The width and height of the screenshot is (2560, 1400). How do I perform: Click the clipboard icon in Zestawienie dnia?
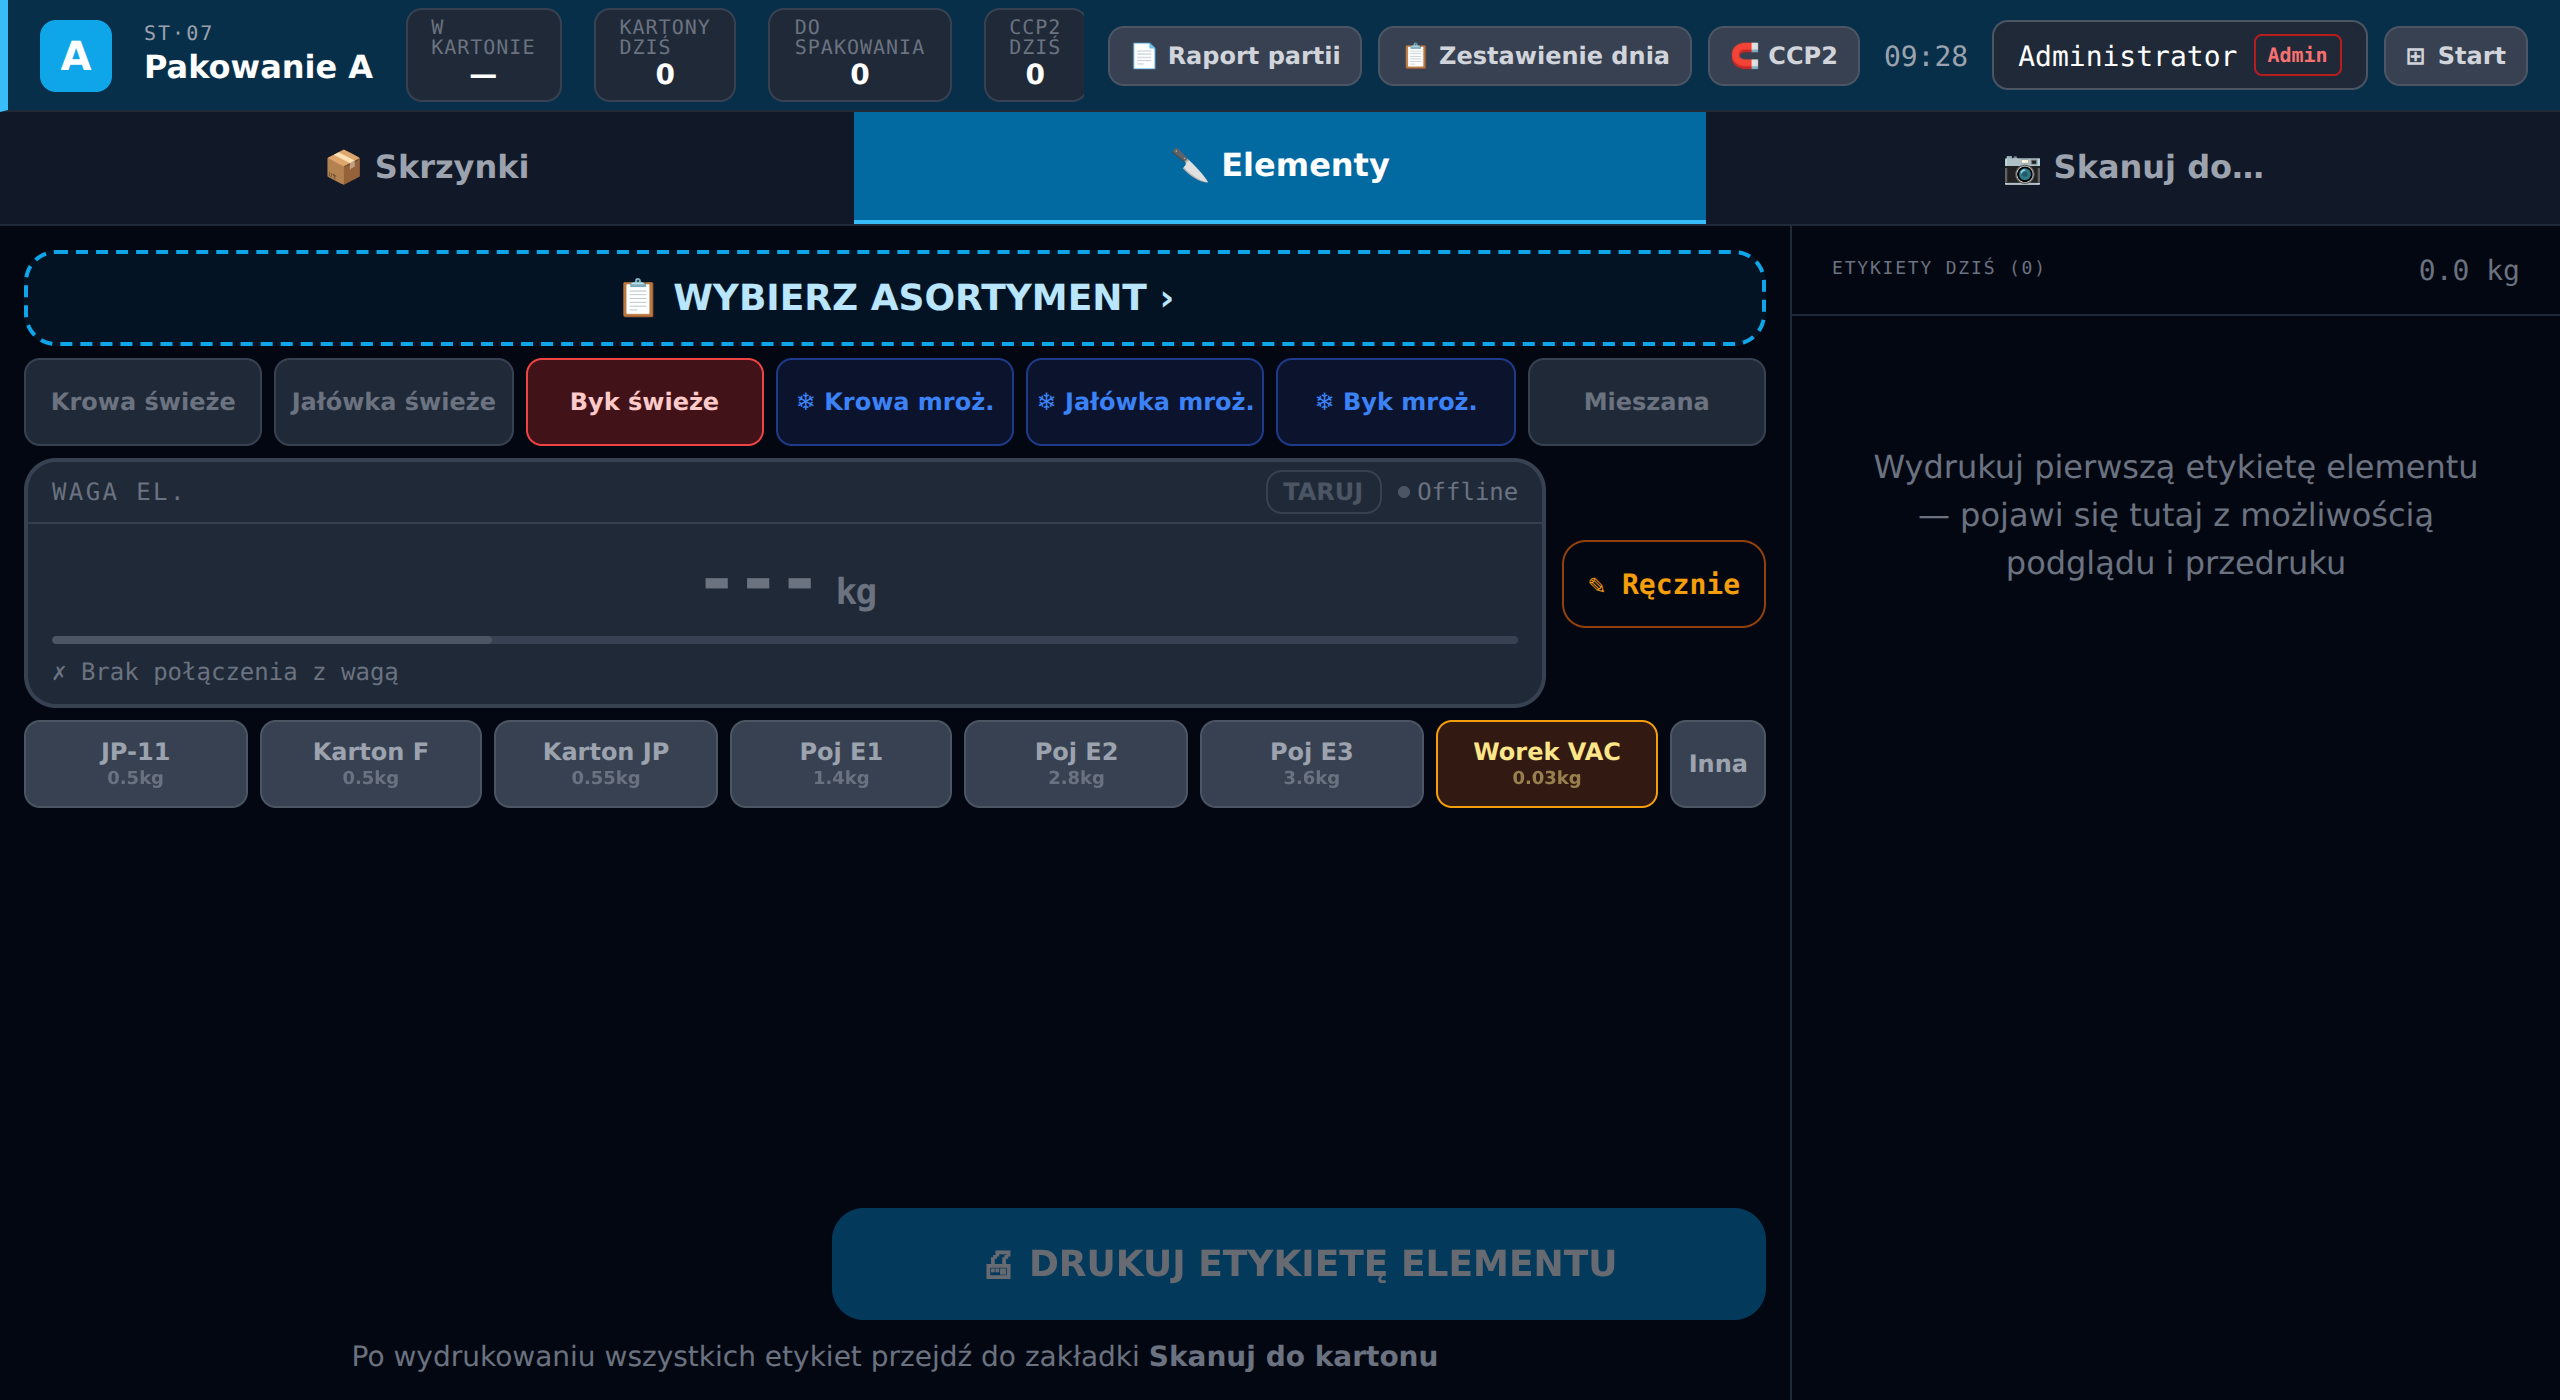click(1414, 56)
